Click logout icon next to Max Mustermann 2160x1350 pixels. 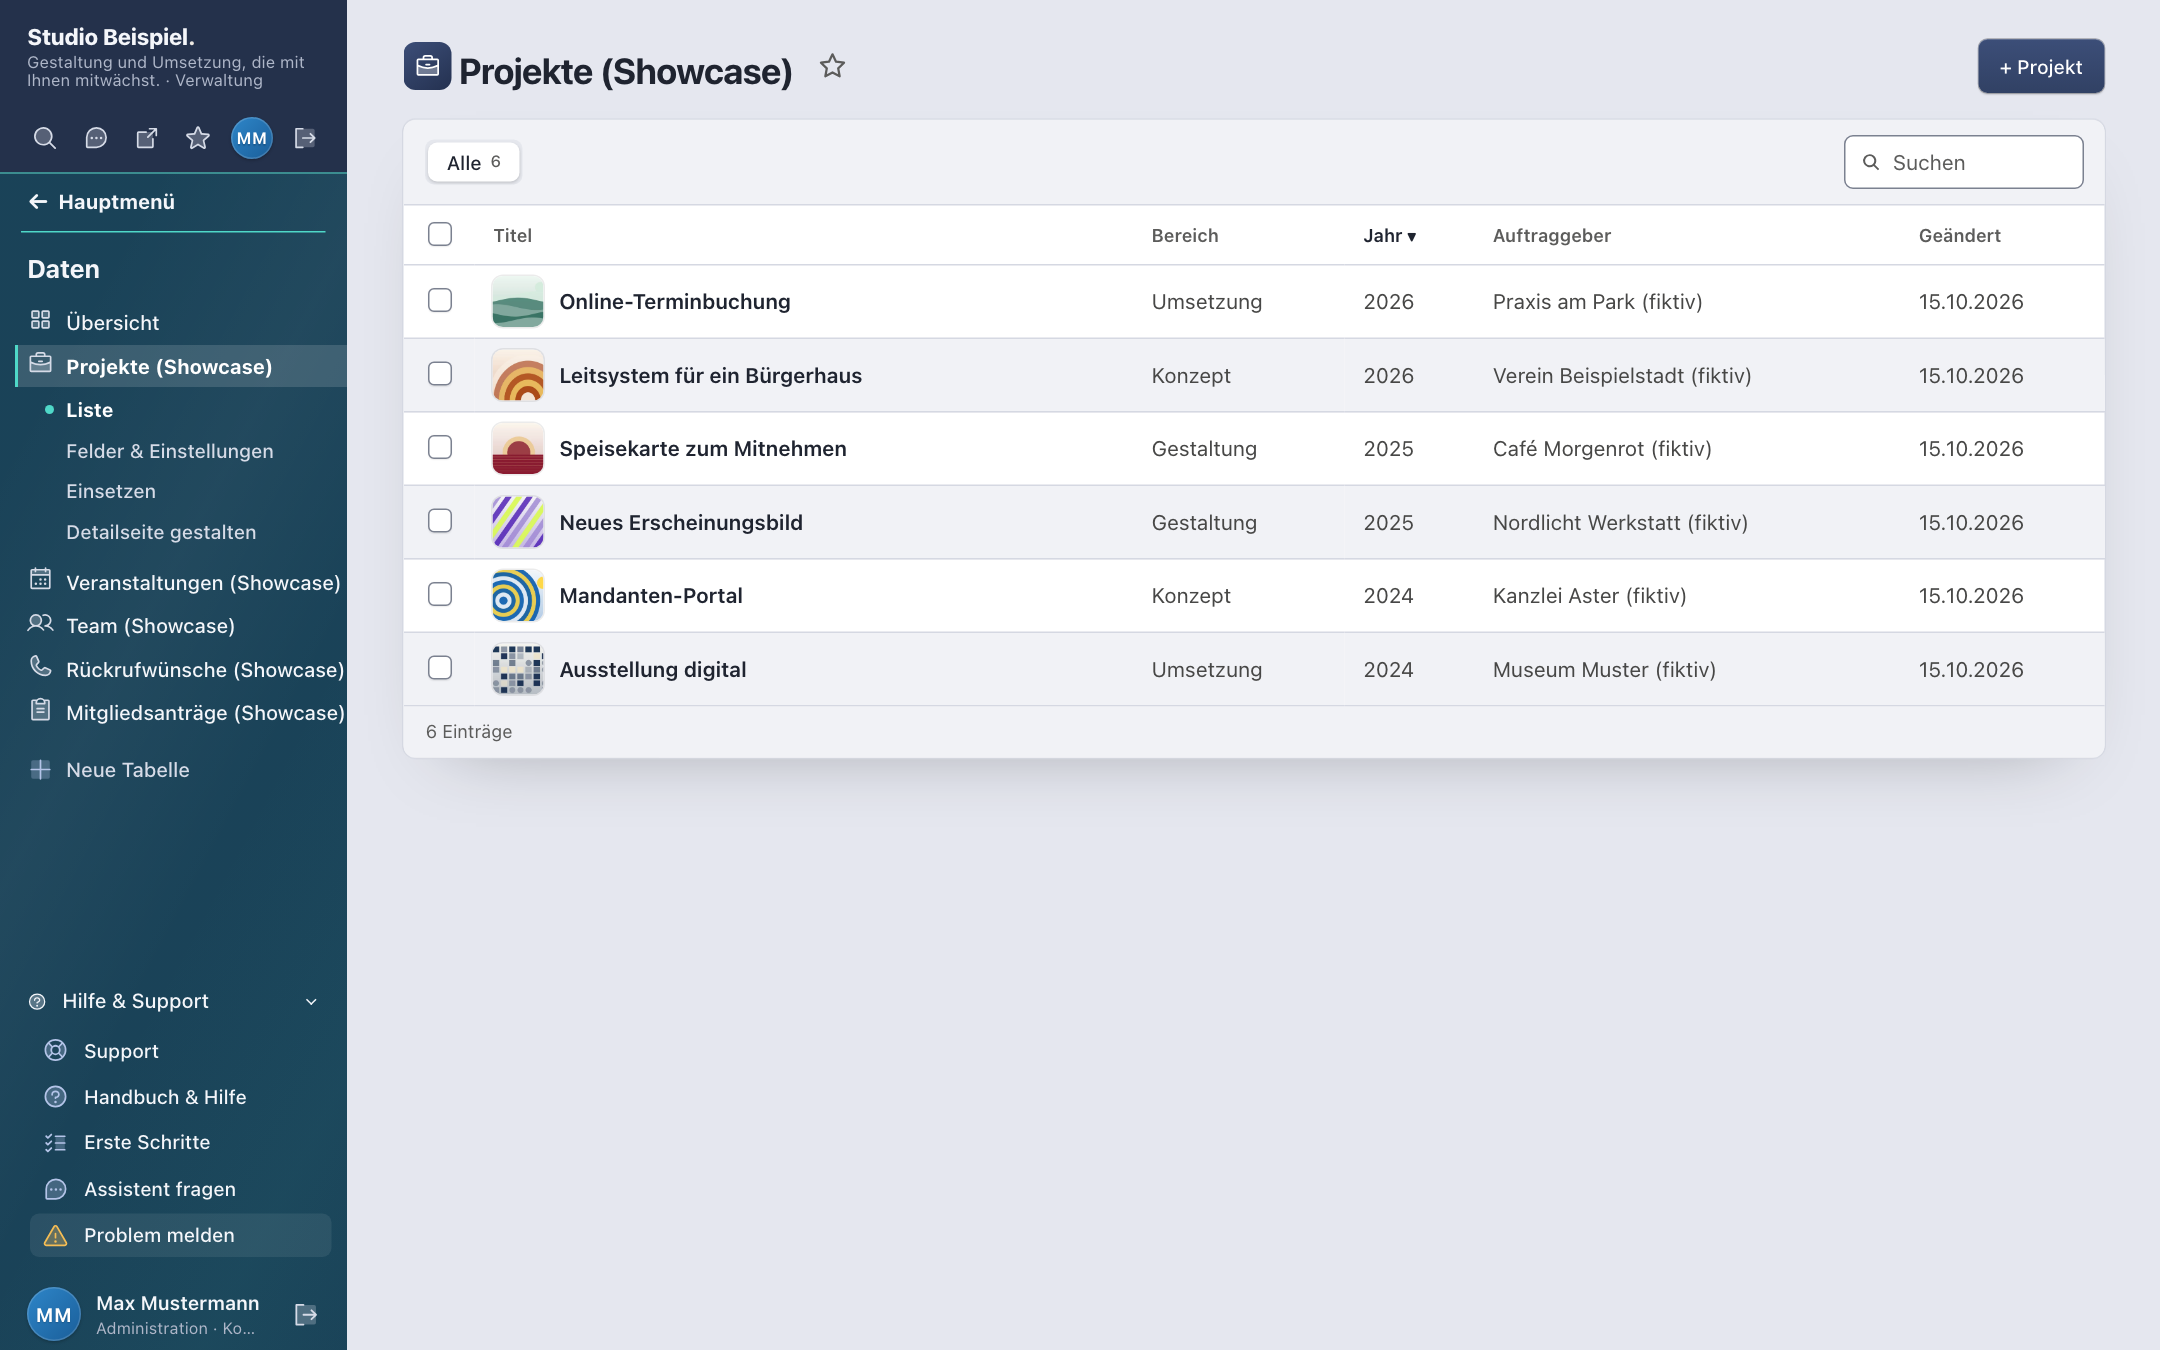[306, 1314]
